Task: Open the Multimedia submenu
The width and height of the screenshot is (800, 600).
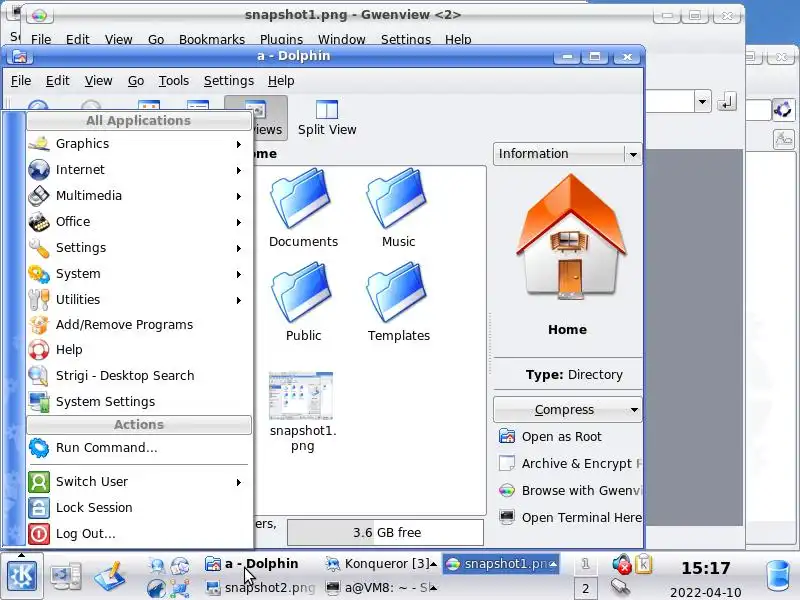Action: coord(139,196)
